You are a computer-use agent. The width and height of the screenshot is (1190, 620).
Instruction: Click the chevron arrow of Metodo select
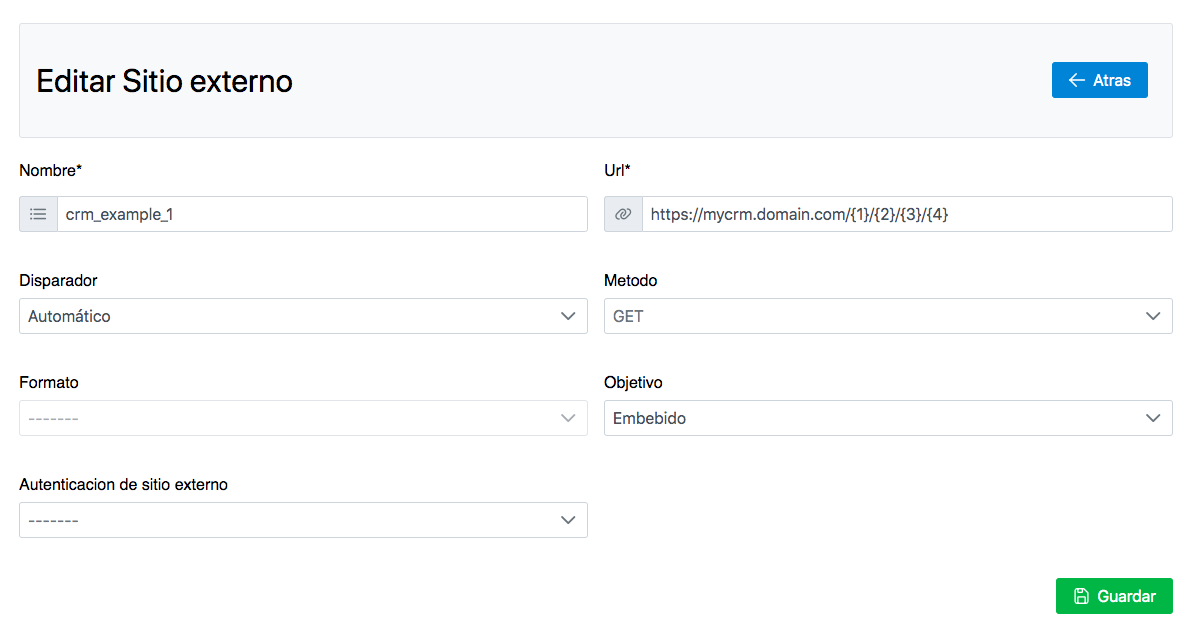point(1153,316)
